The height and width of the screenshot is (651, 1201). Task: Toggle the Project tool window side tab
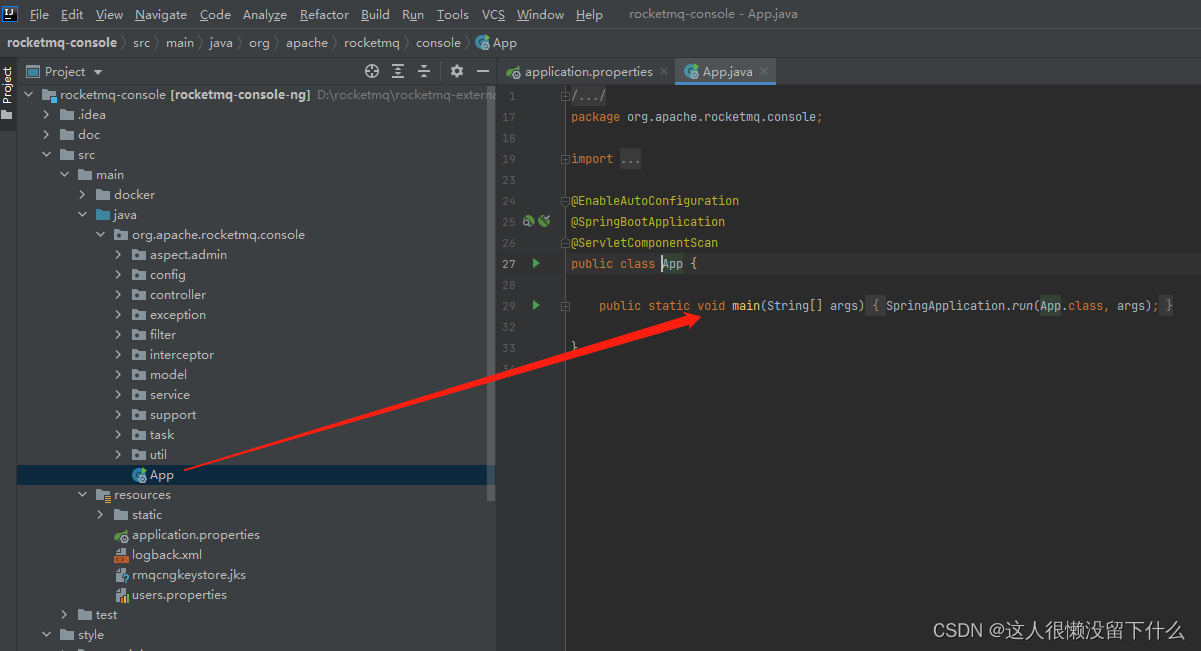(7, 86)
